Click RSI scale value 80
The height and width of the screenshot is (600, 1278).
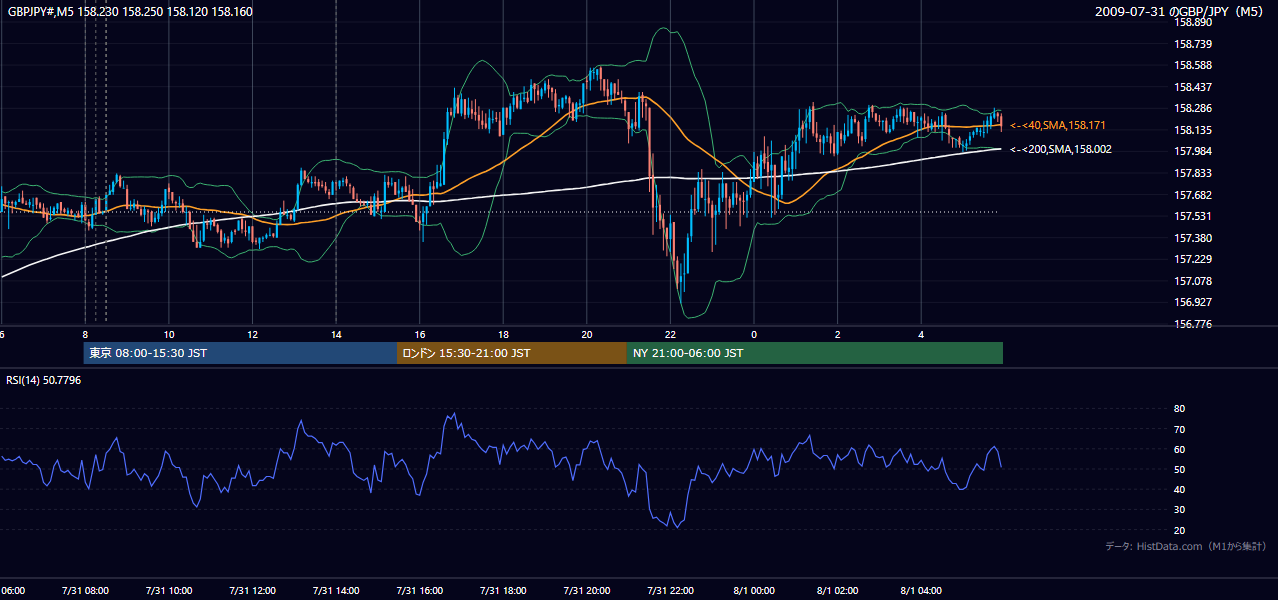[x=1179, y=409]
